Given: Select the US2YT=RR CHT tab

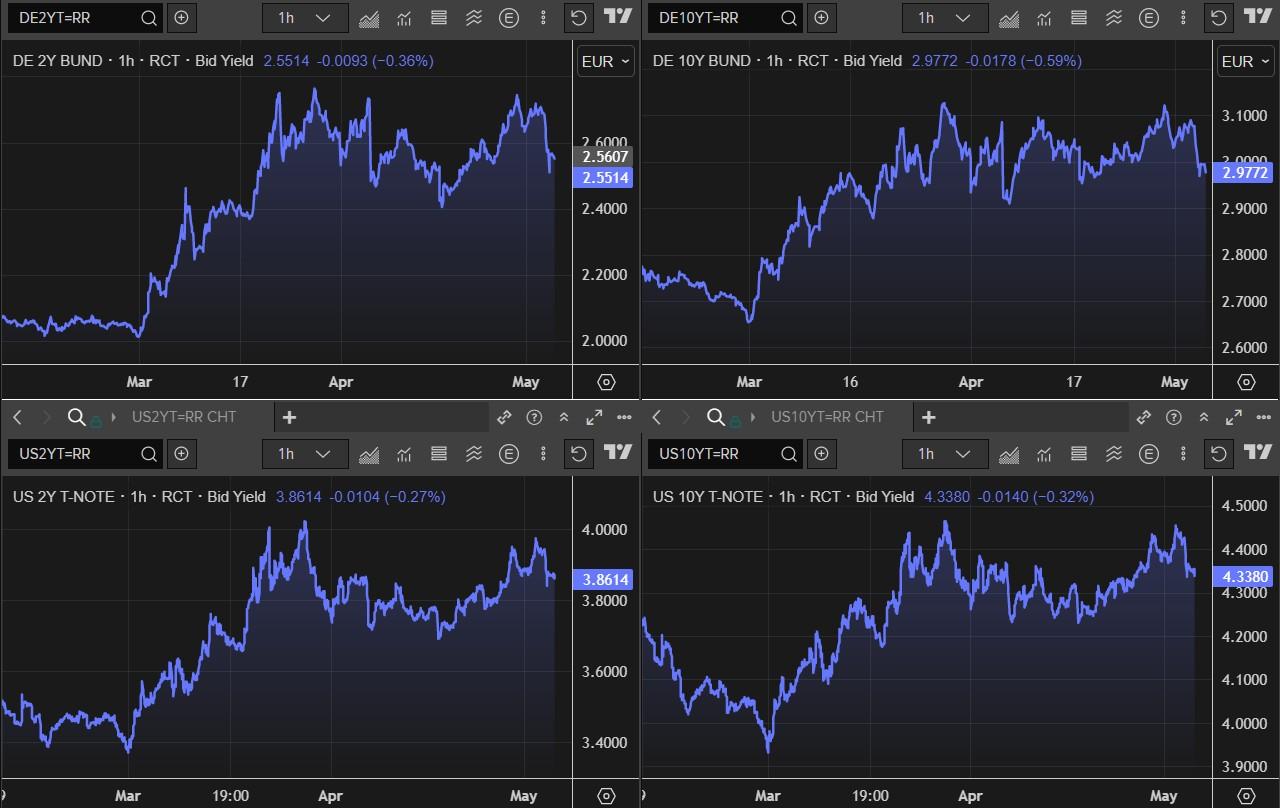Looking at the screenshot, I should pyautogui.click(x=184, y=417).
